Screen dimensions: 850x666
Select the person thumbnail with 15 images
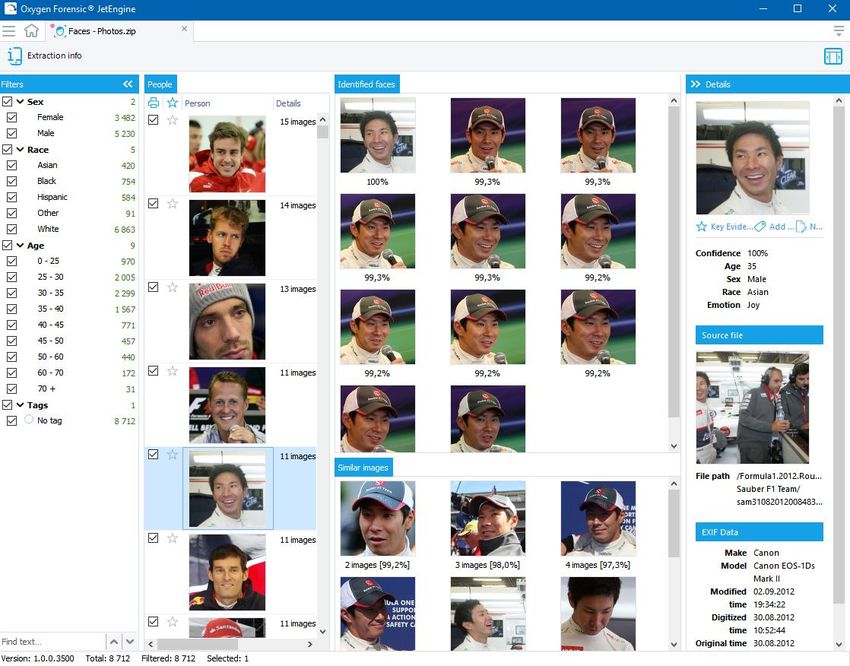coord(227,154)
